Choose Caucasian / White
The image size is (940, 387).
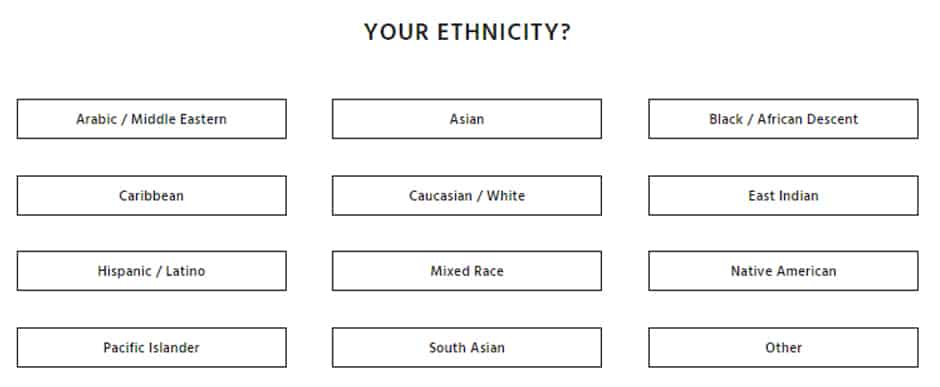pyautogui.click(x=467, y=195)
